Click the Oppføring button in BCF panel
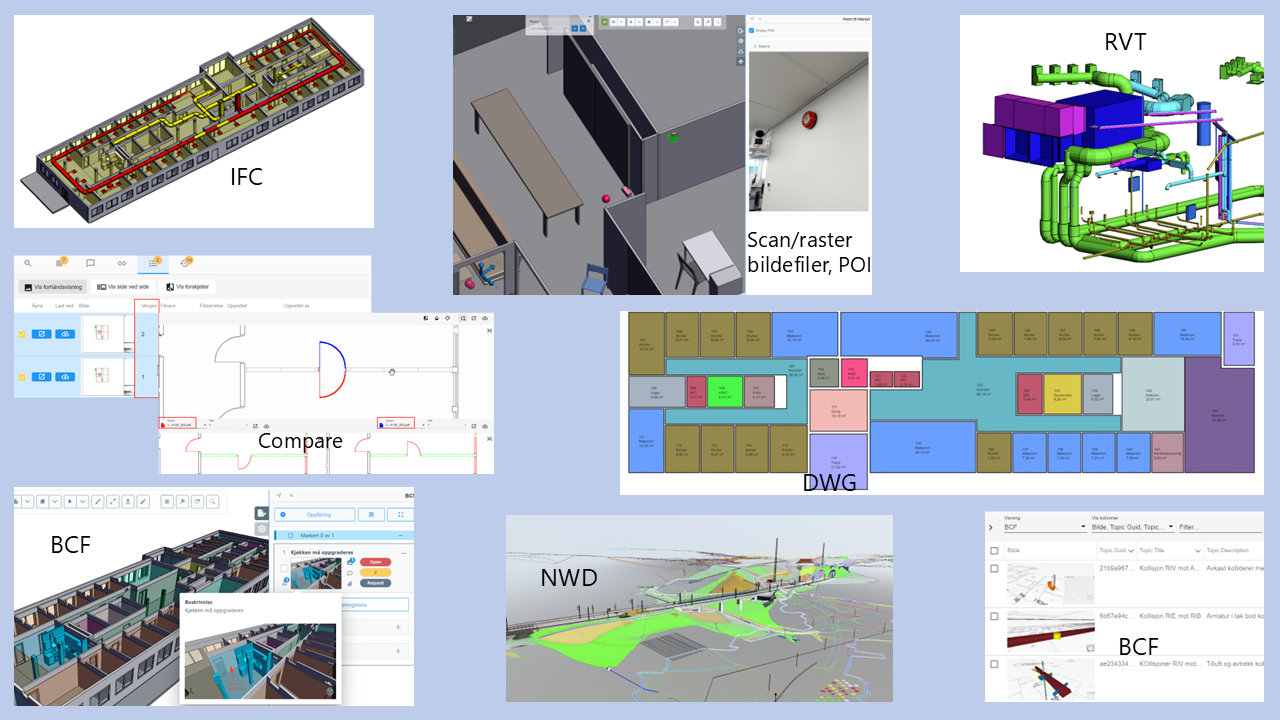This screenshot has width=1280, height=720. tap(315, 514)
